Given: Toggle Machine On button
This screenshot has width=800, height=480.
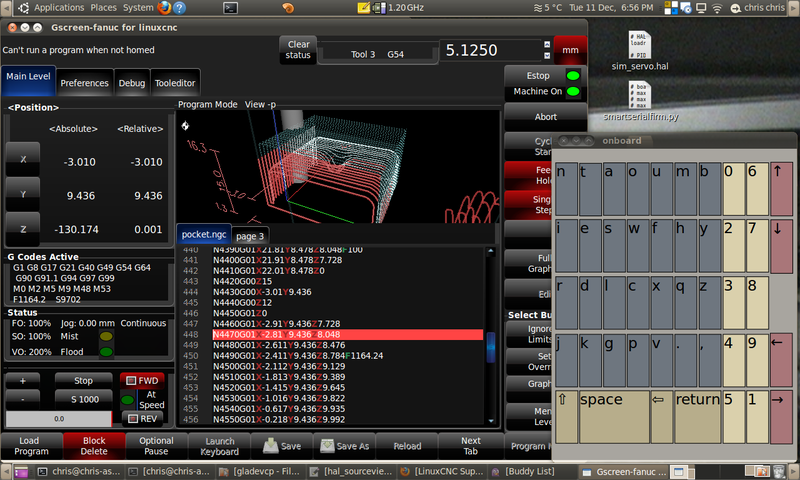Looking at the screenshot, I should coord(545,92).
